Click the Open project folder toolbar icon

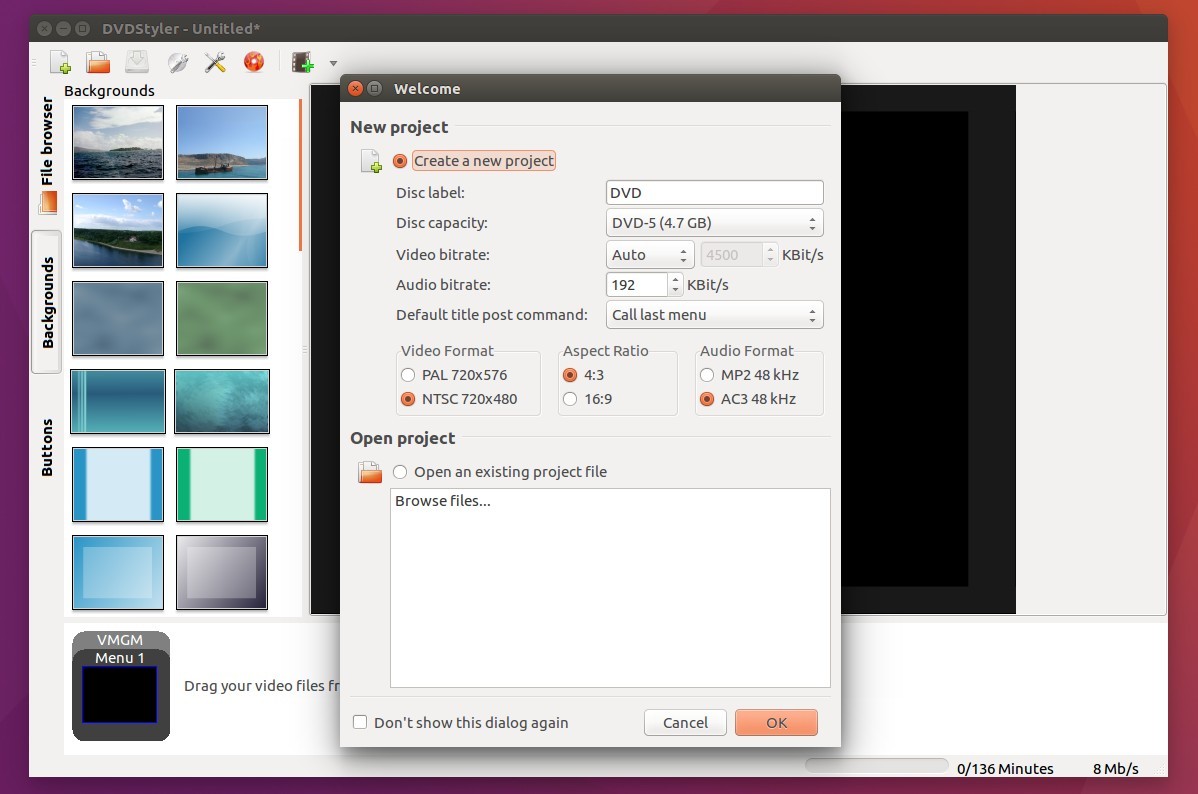click(98, 62)
